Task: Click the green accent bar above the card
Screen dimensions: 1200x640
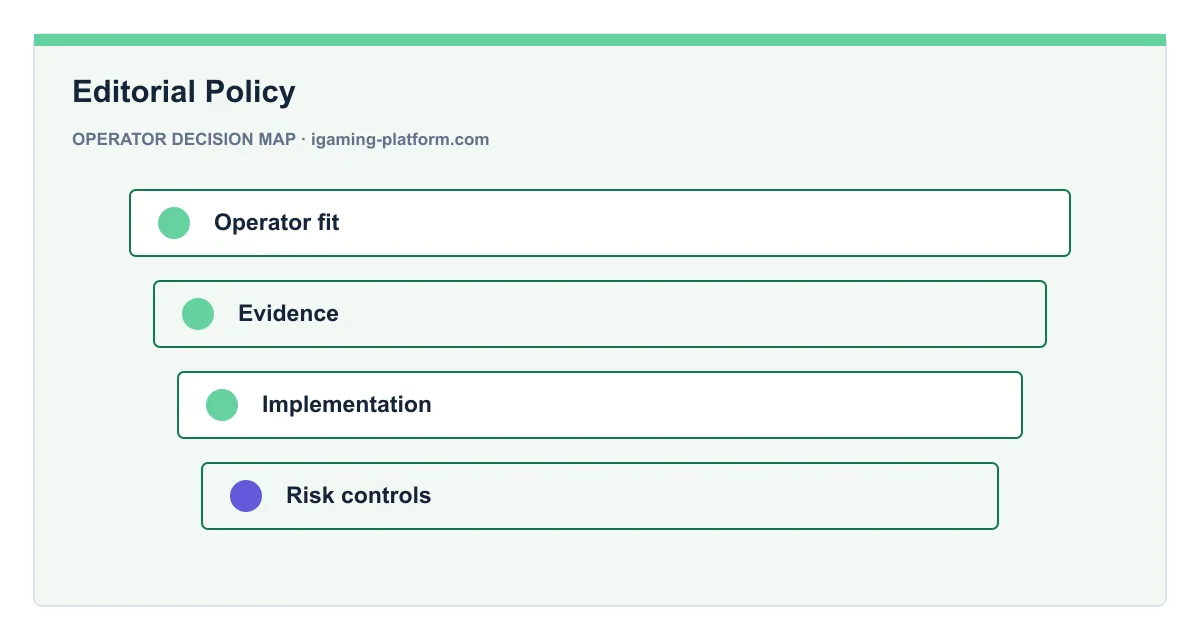Action: [600, 40]
